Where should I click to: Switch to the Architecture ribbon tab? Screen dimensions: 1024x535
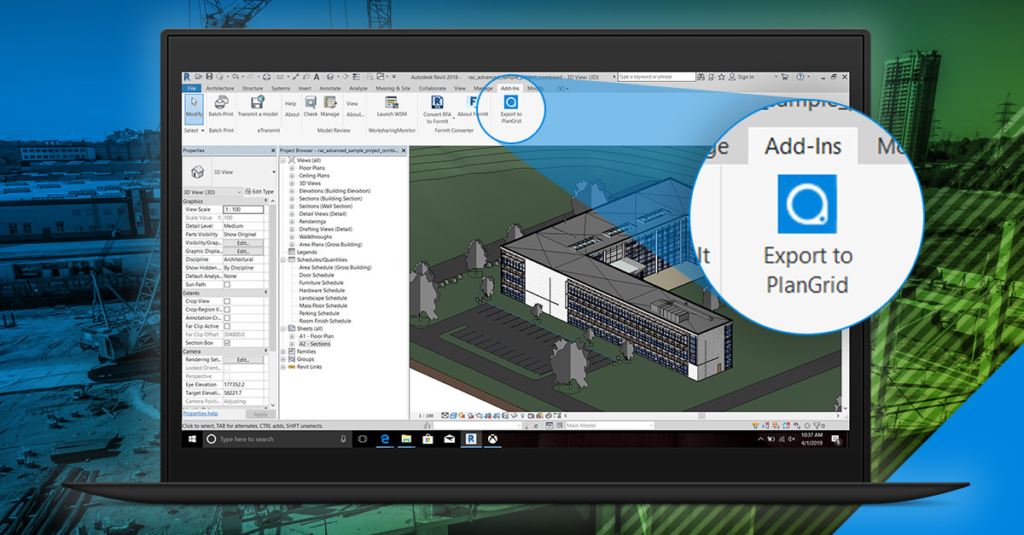(x=219, y=88)
